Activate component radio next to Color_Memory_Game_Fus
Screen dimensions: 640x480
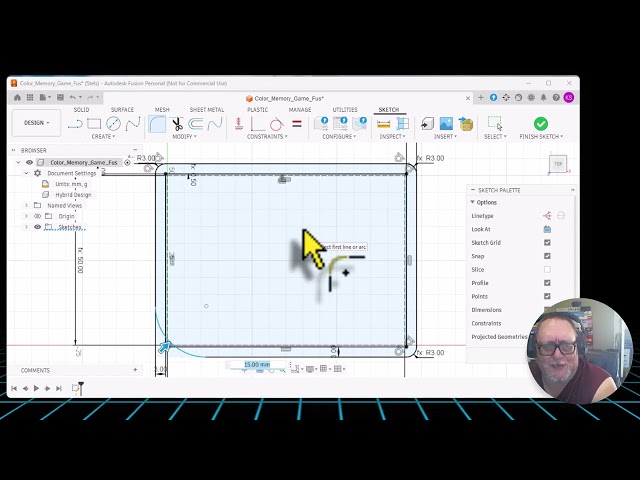[127, 162]
